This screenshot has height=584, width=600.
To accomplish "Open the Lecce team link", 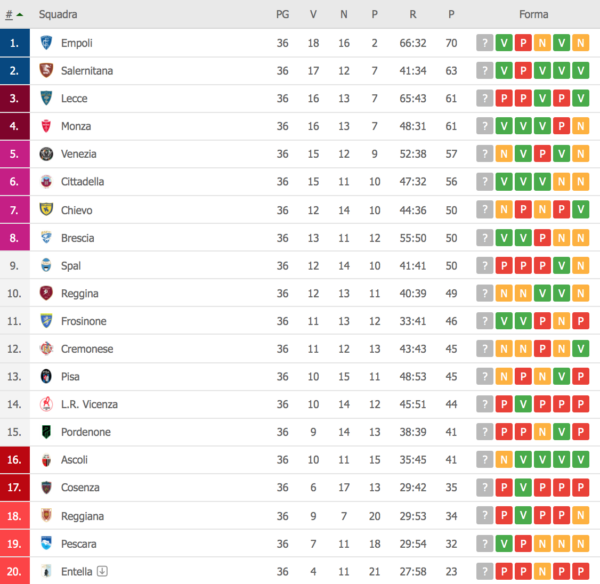I will [75, 99].
